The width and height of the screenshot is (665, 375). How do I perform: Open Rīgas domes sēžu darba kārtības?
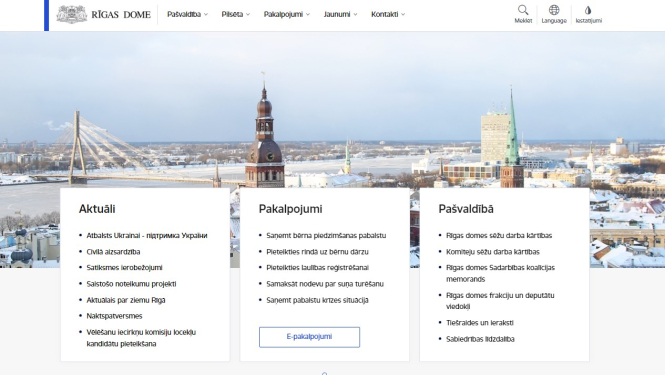499,235
